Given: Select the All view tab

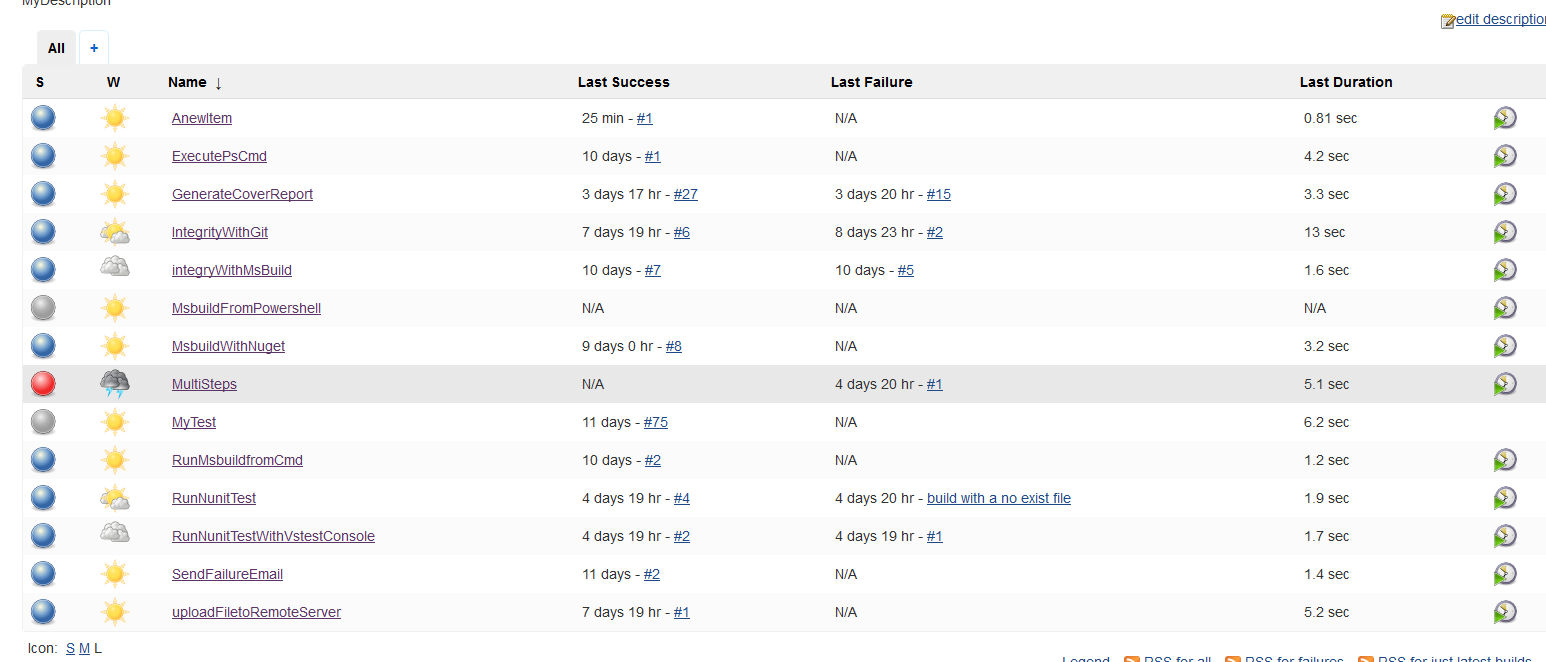Looking at the screenshot, I should (x=56, y=48).
